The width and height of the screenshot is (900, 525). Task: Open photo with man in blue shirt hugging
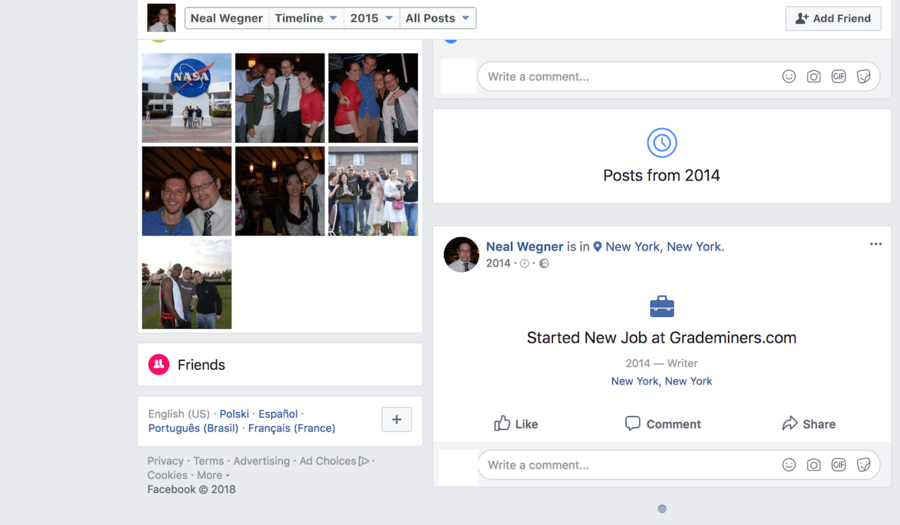[373, 98]
